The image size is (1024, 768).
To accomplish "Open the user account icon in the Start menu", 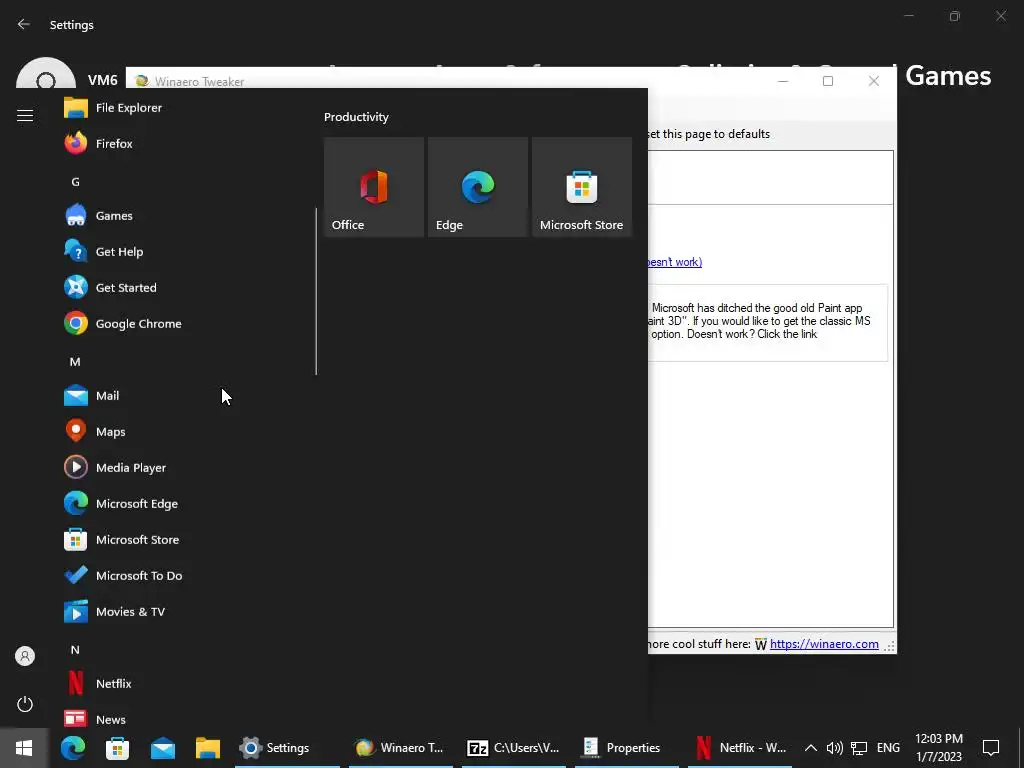I will point(25,656).
